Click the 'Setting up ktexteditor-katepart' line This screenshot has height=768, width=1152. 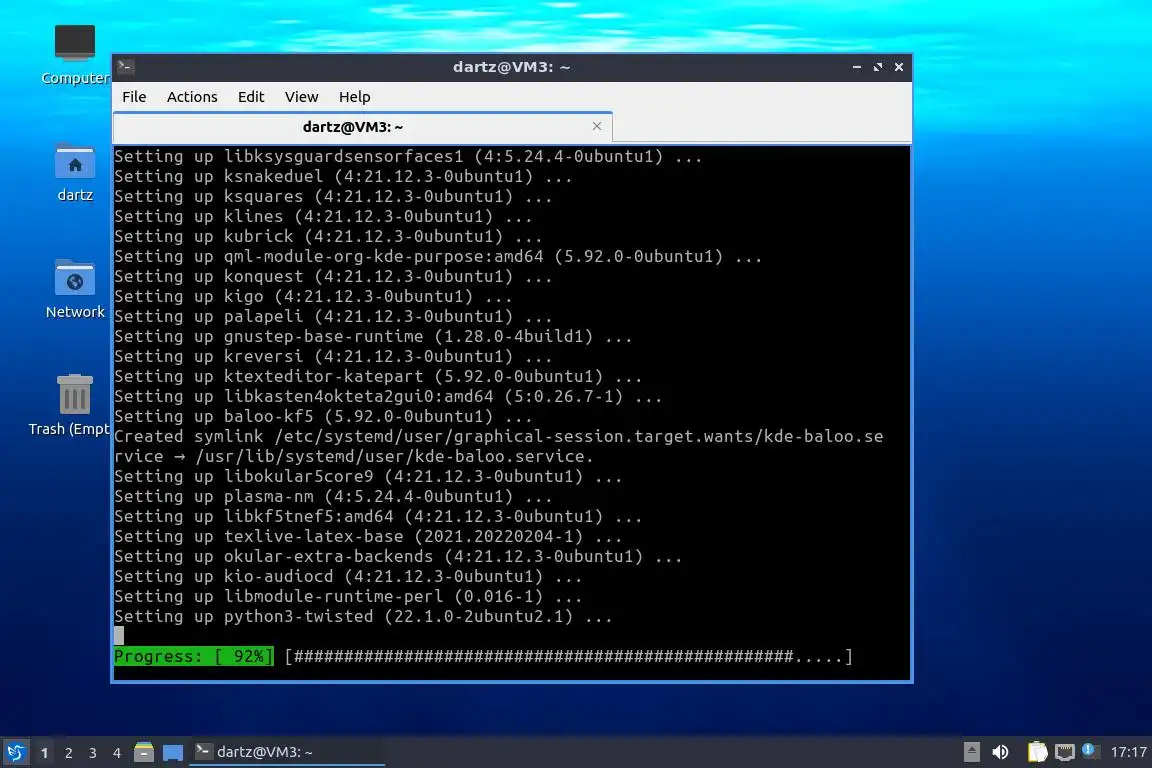point(378,376)
